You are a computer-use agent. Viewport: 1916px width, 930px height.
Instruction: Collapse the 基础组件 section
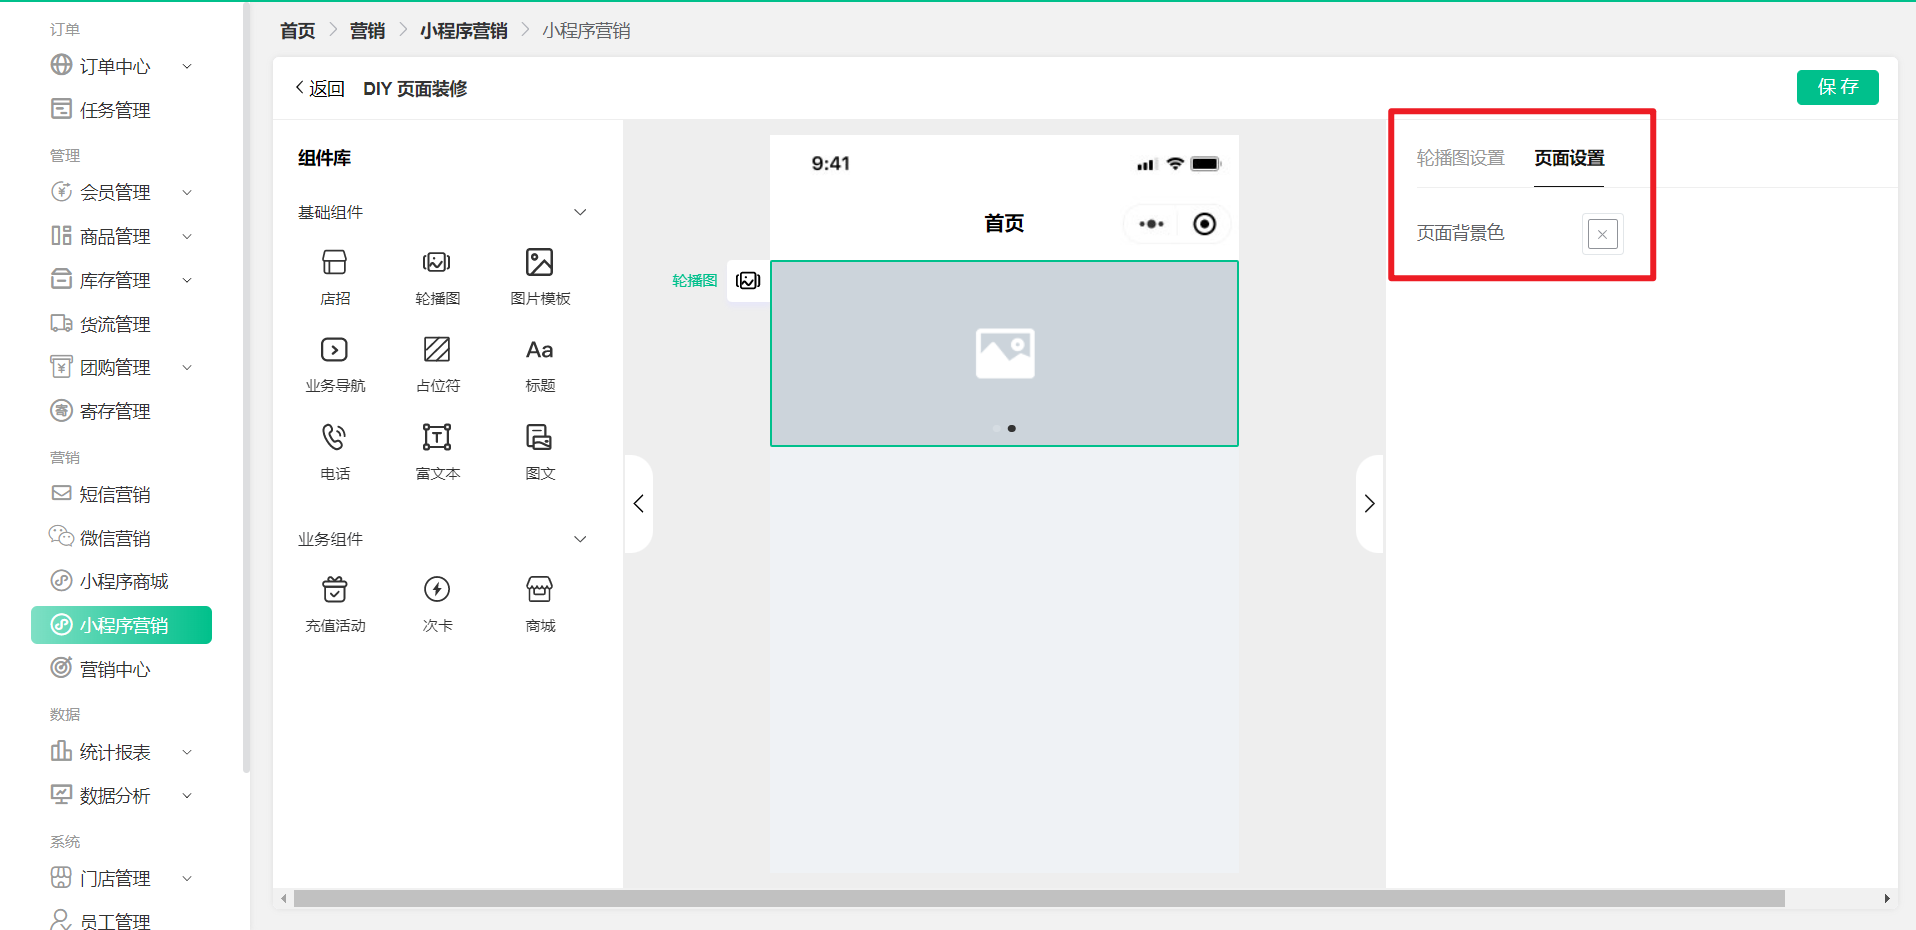pyautogui.click(x=580, y=212)
